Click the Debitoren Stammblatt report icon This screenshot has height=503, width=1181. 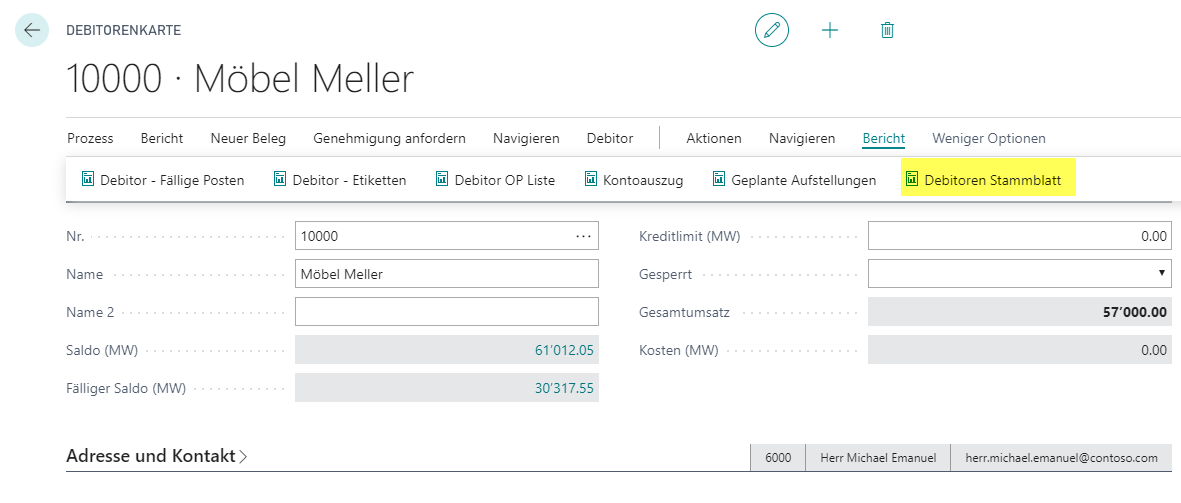coord(912,179)
